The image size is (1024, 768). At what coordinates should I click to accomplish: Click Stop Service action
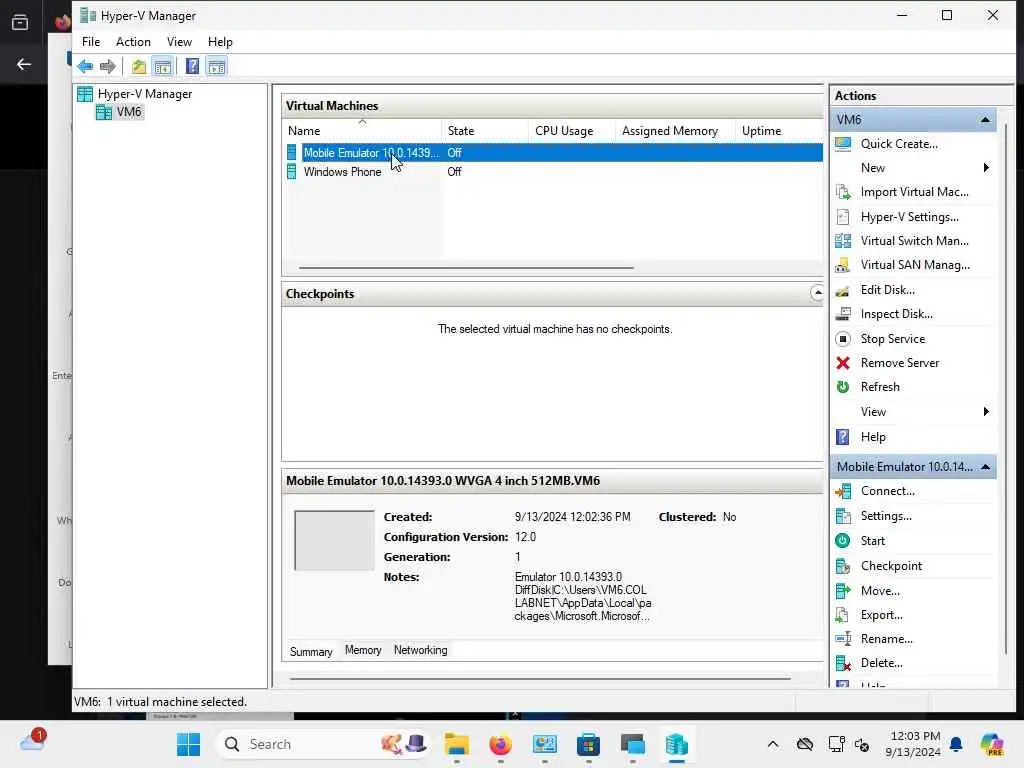(x=893, y=339)
